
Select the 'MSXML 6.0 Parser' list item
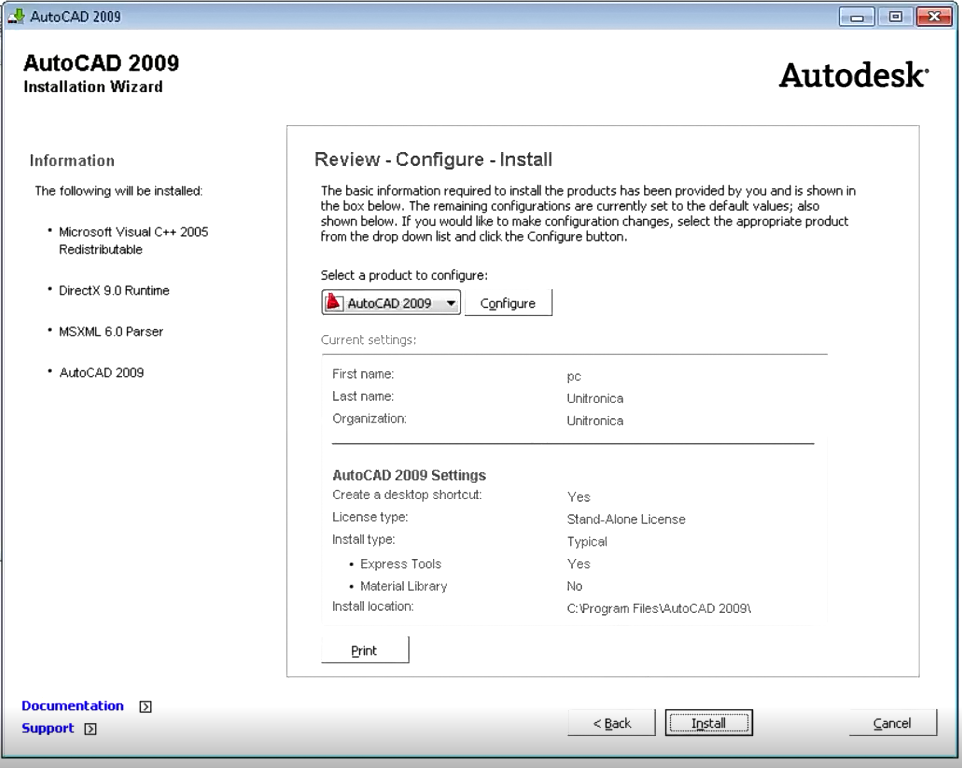[x=111, y=332]
